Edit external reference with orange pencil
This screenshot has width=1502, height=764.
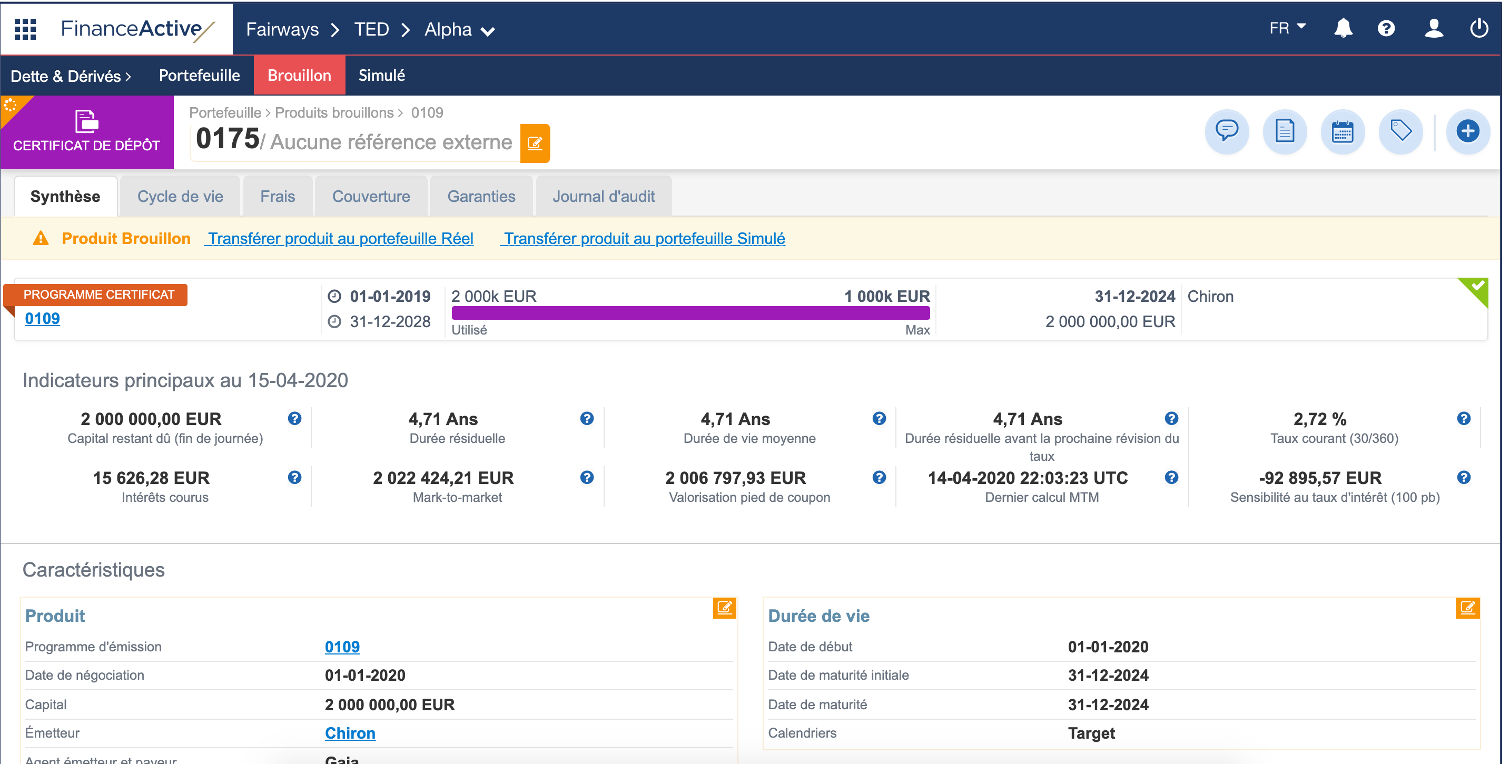pyautogui.click(x=535, y=143)
